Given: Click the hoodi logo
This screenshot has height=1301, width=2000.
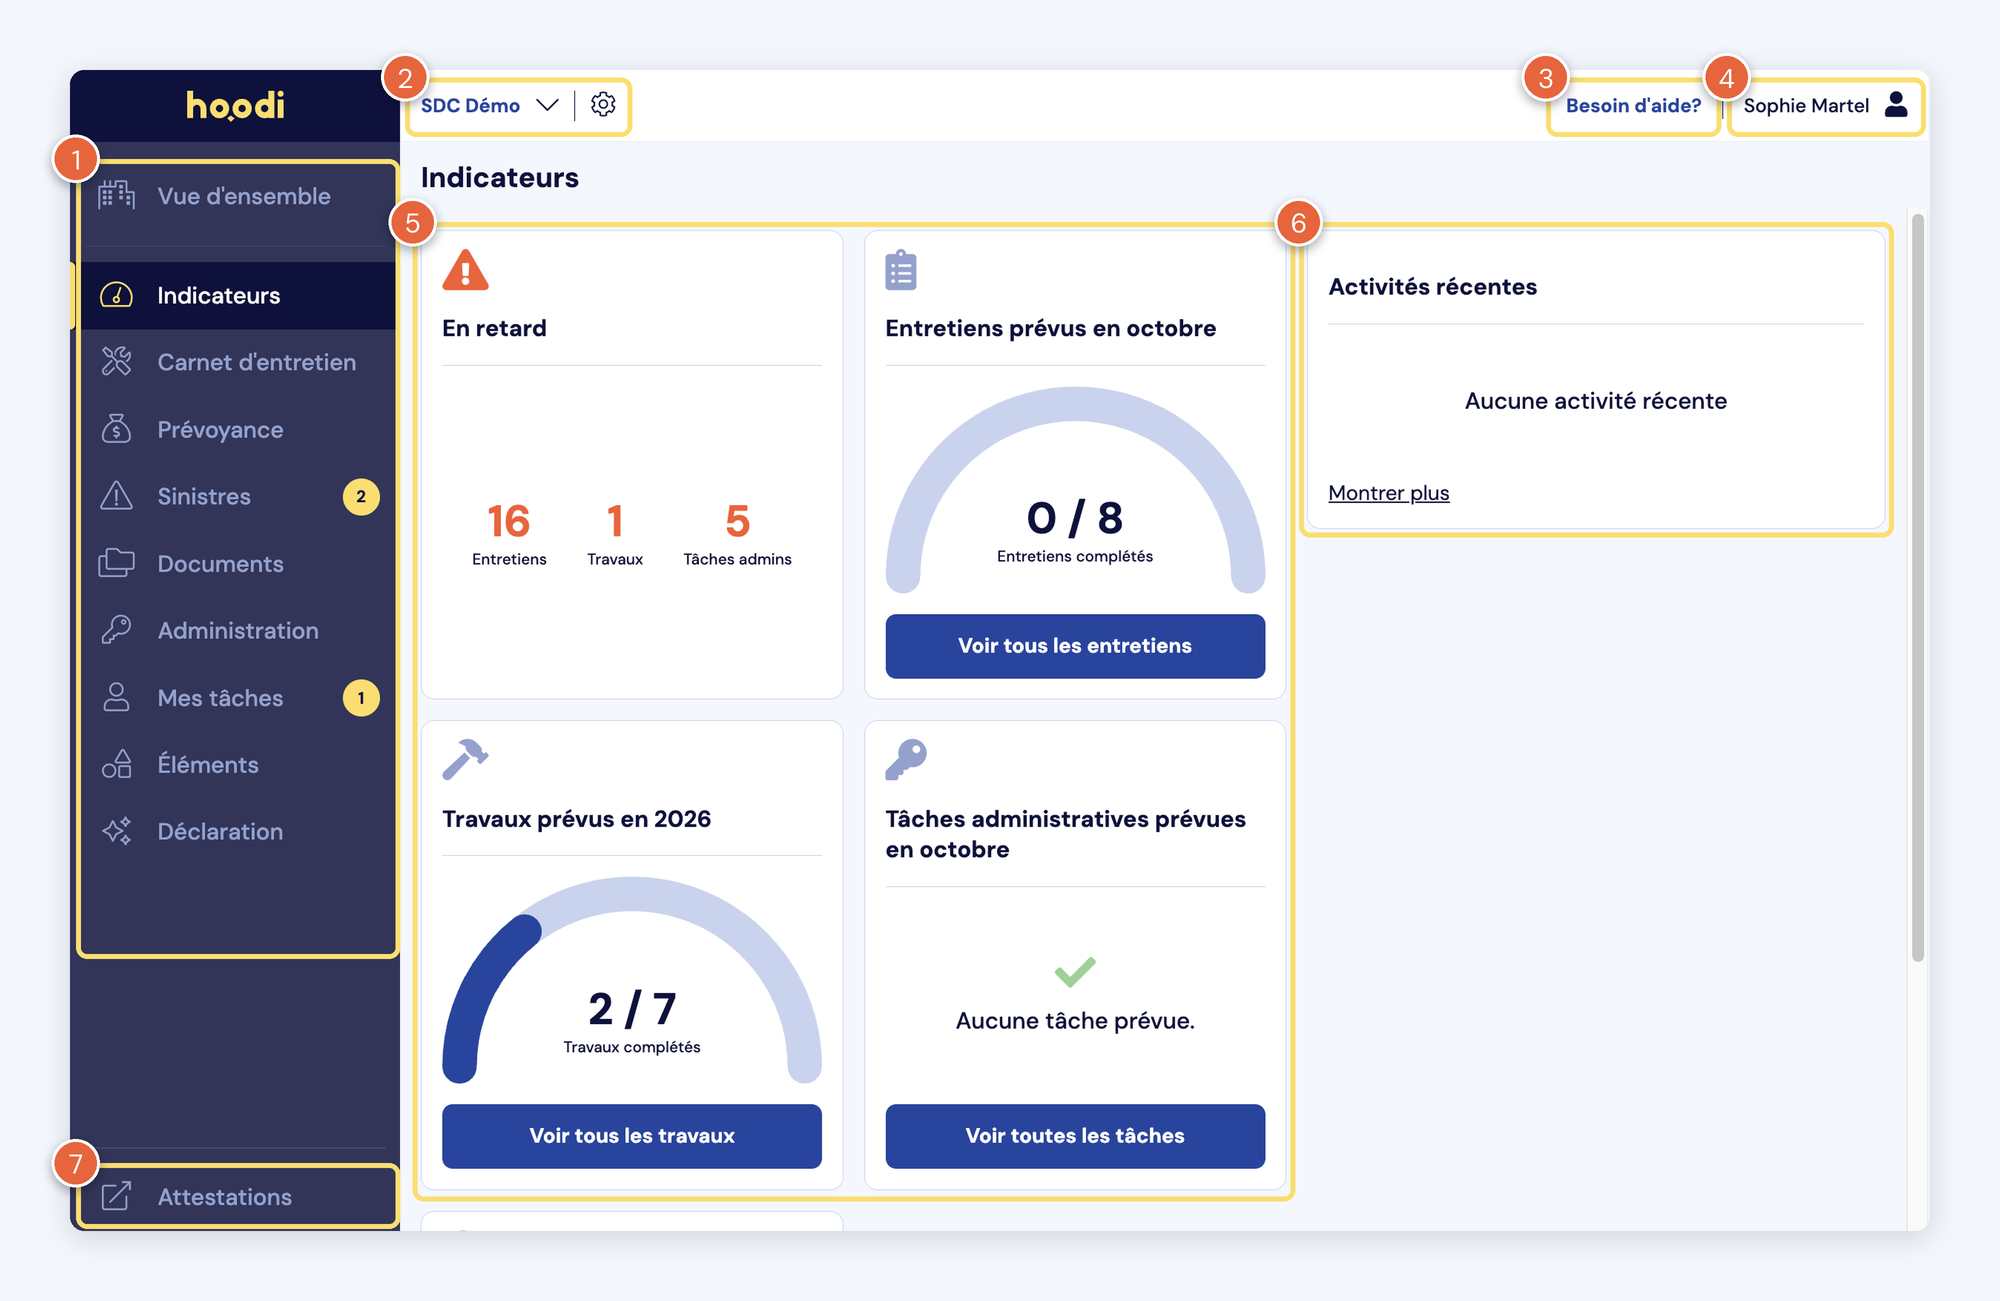Looking at the screenshot, I should (235, 105).
